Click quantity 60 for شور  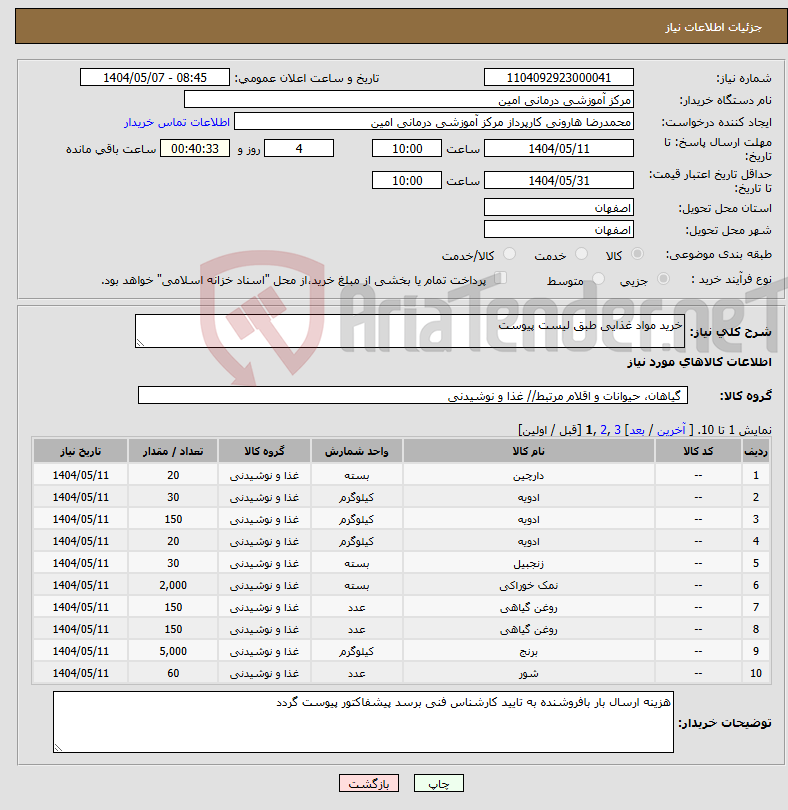pos(173,673)
